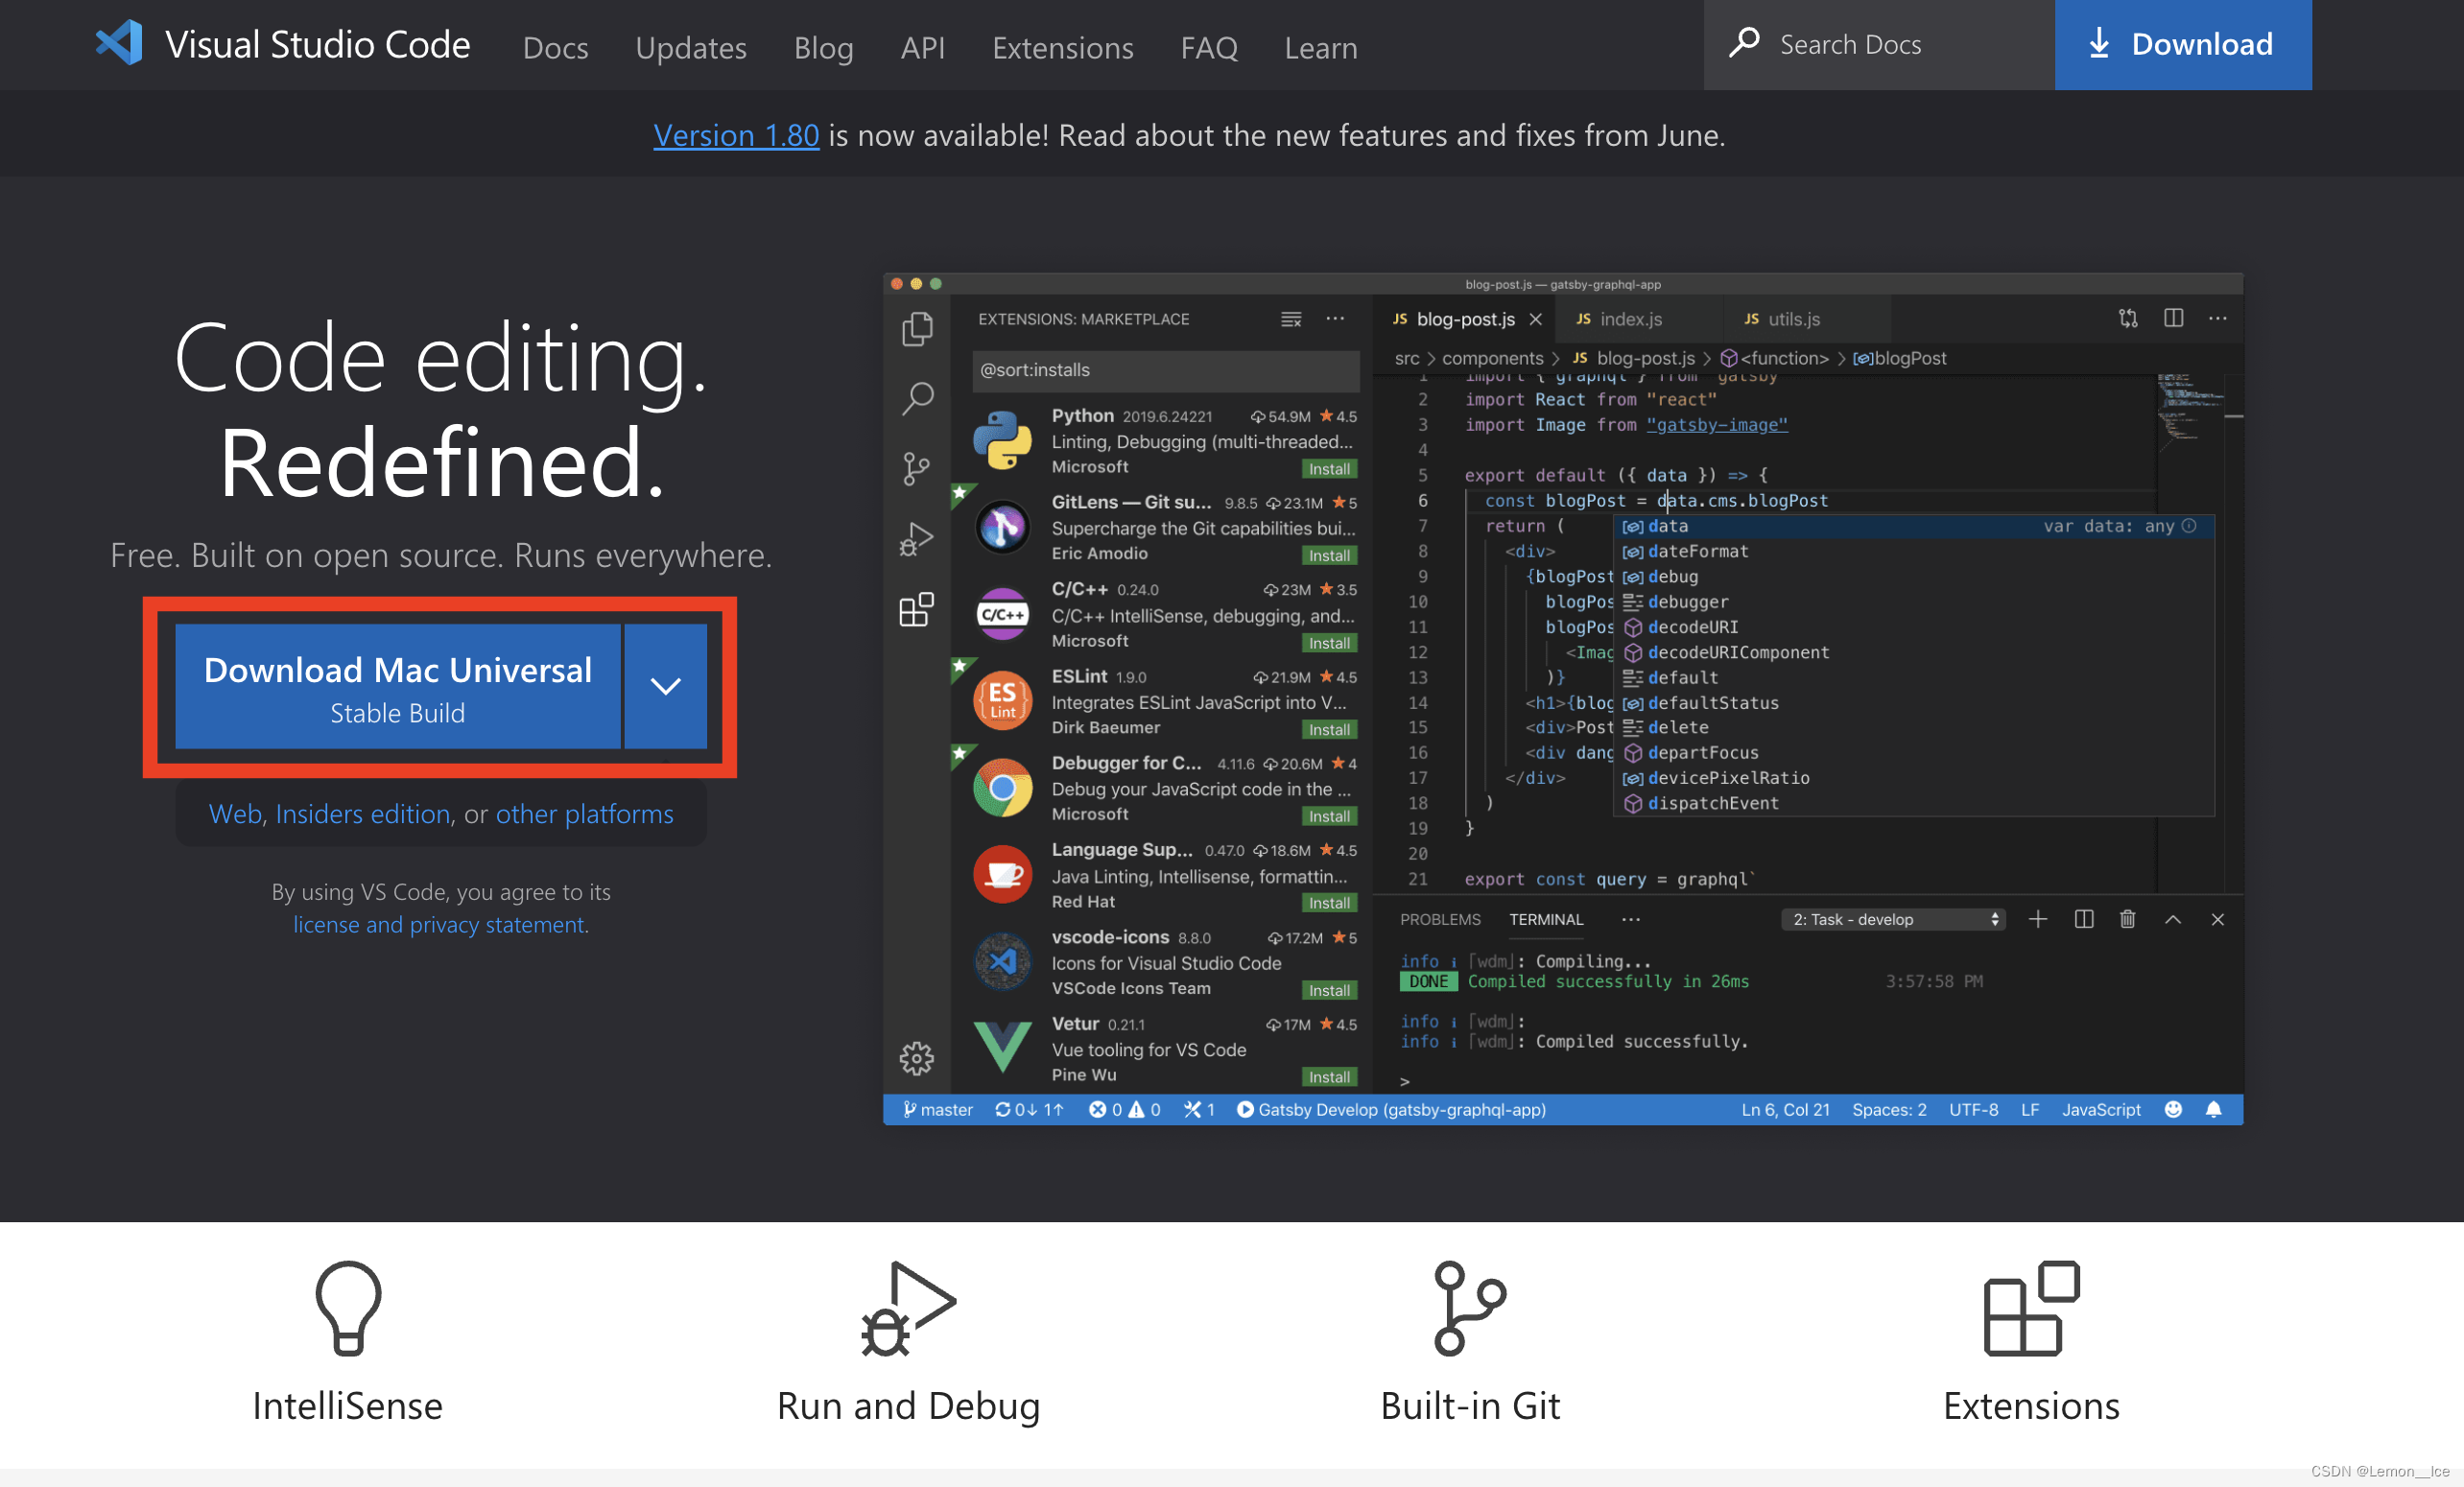Image resolution: width=2464 pixels, height=1487 pixels.
Task: Click the Extensions blocks icon at bottom
Action: (2030, 1307)
